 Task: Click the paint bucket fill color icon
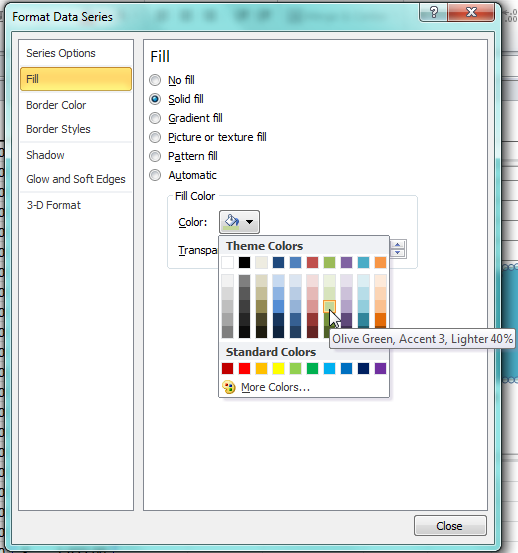click(231, 222)
